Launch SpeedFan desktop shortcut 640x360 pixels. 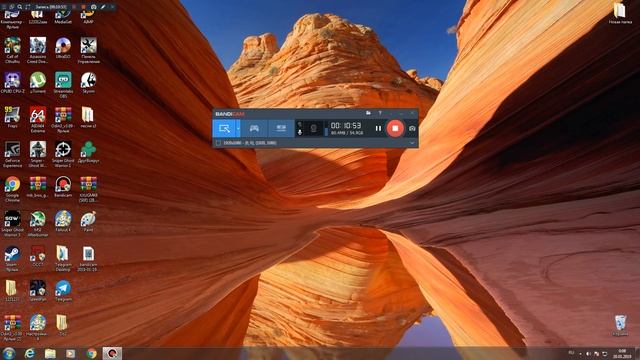point(38,291)
